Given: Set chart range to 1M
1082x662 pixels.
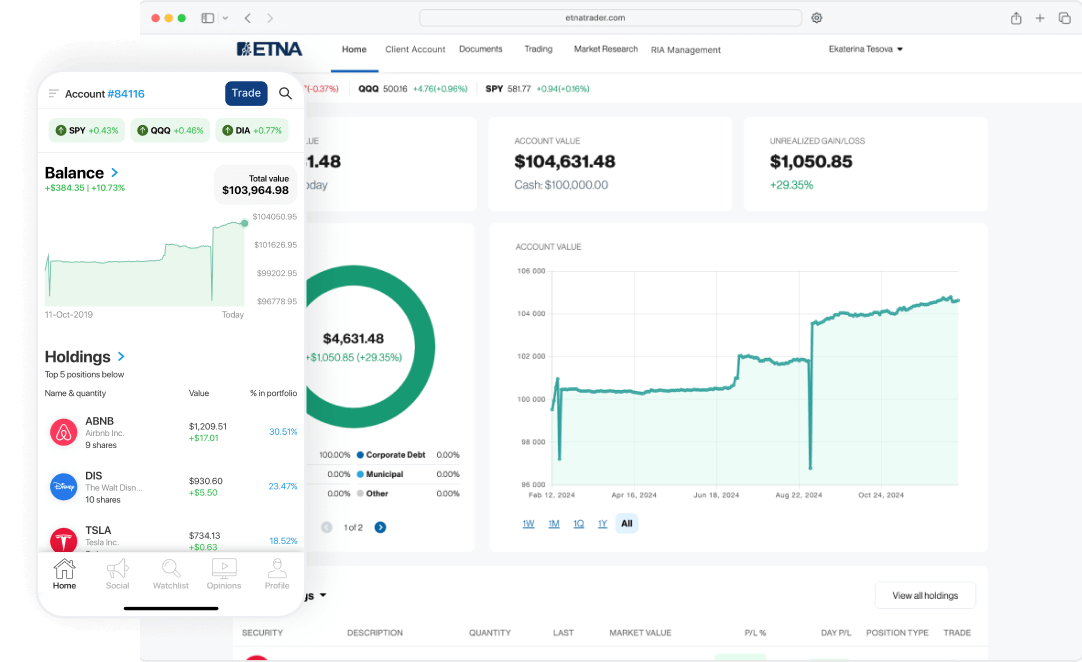Looking at the screenshot, I should pos(553,524).
